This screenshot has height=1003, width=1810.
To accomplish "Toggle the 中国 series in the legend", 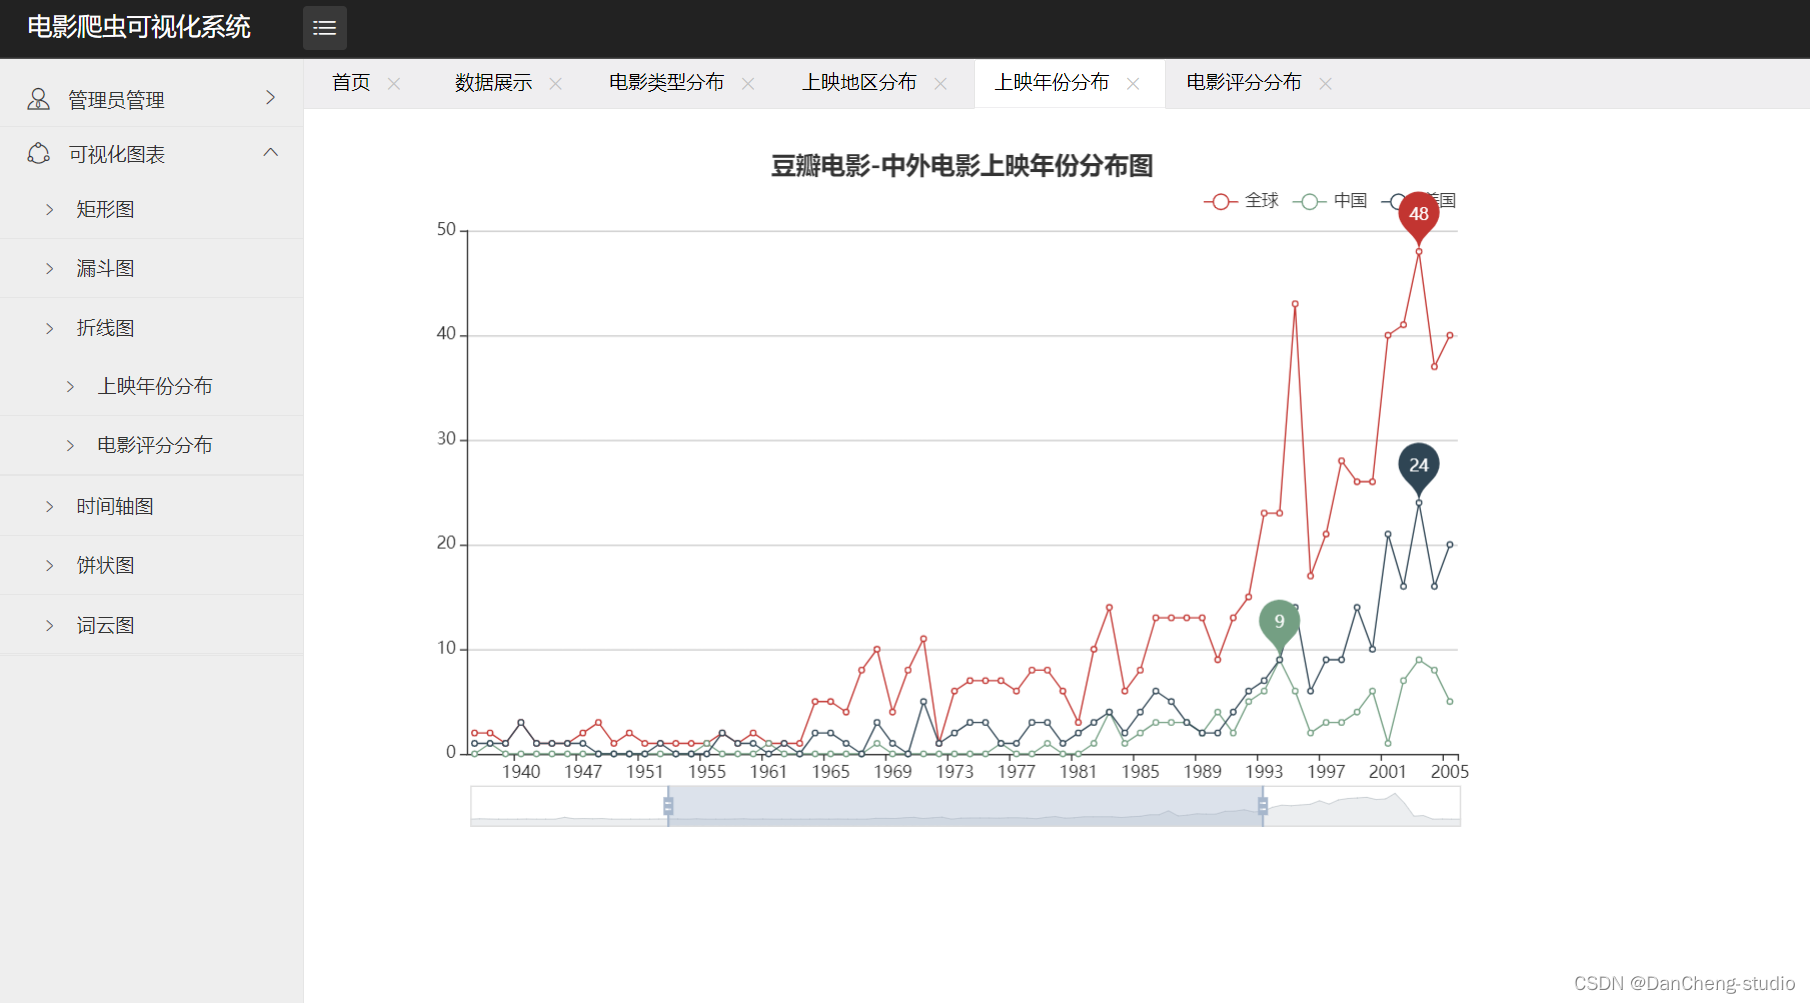I will click(1330, 201).
